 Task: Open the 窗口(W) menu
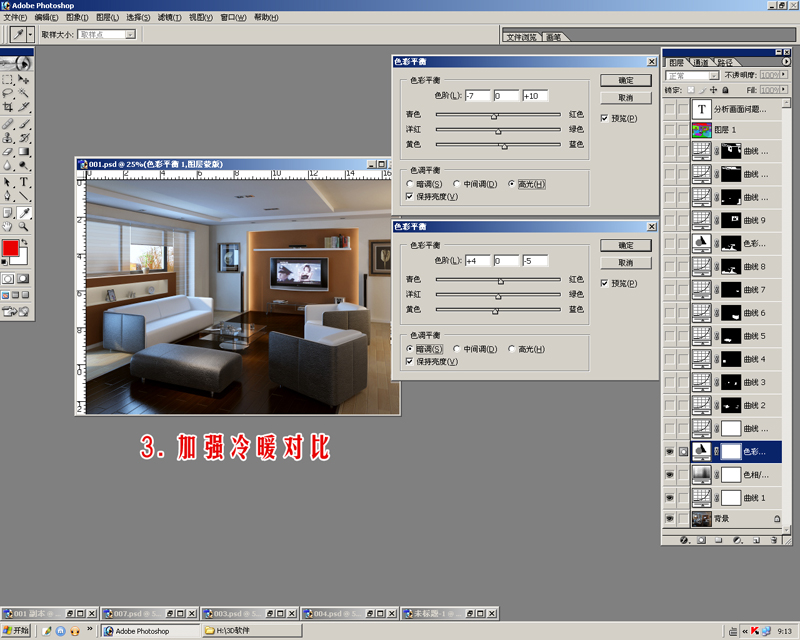point(233,17)
